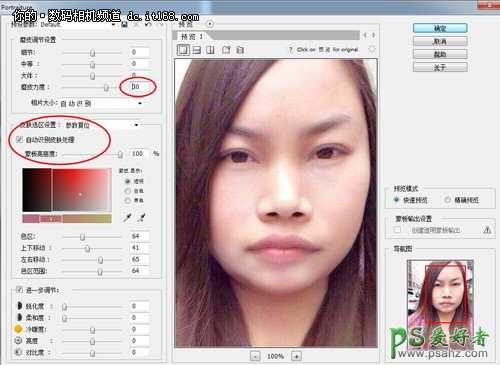Pick the subtract-color eyedropper icon
The height and width of the screenshot is (365, 500).
[x=141, y=218]
